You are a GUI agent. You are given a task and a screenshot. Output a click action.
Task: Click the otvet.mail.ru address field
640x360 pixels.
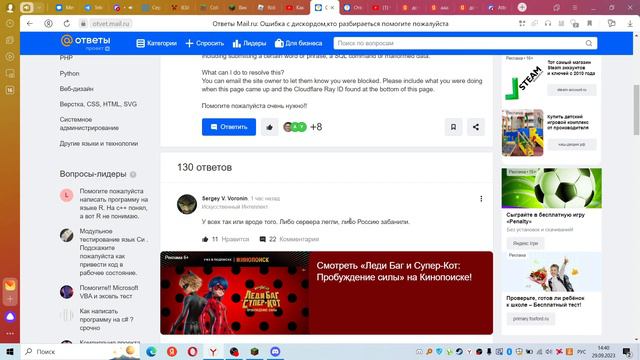pos(111,24)
